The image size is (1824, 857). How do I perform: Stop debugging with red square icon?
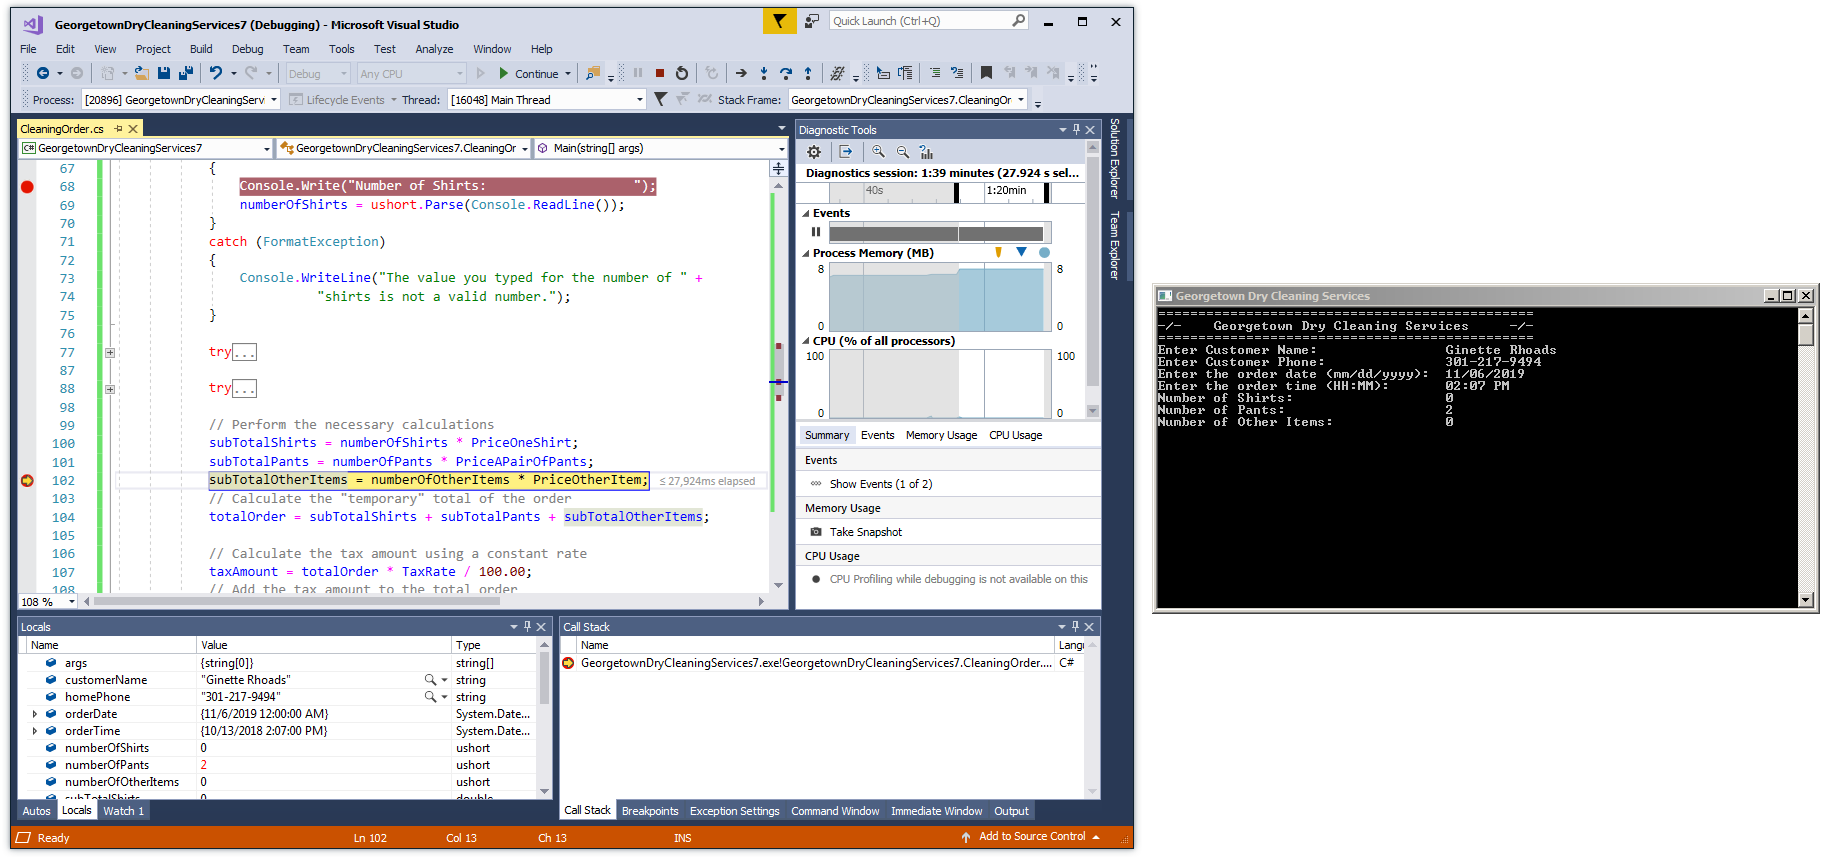coord(660,73)
